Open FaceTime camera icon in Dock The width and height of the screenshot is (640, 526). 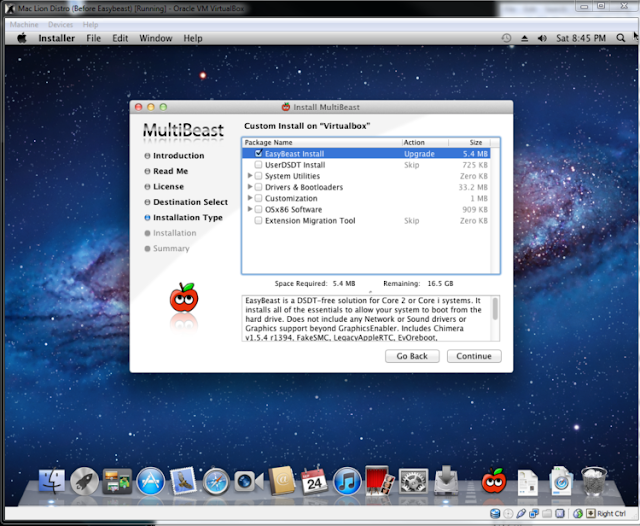click(248, 482)
